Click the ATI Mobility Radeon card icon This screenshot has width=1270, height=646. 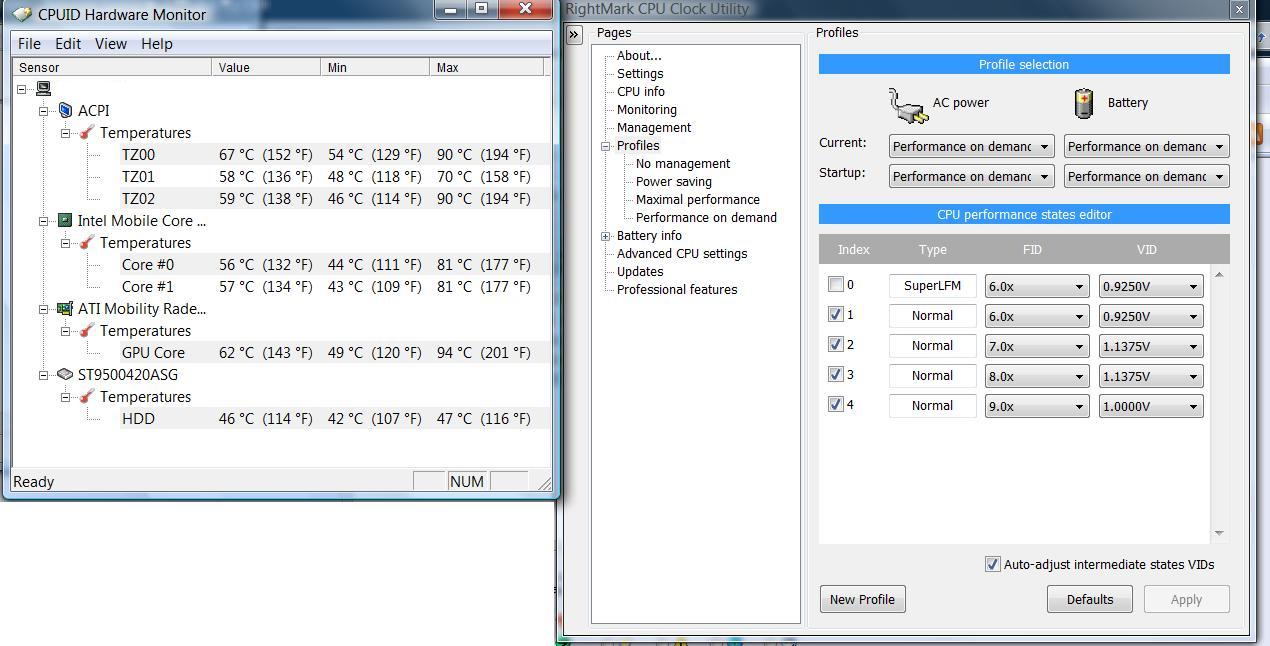[x=65, y=308]
